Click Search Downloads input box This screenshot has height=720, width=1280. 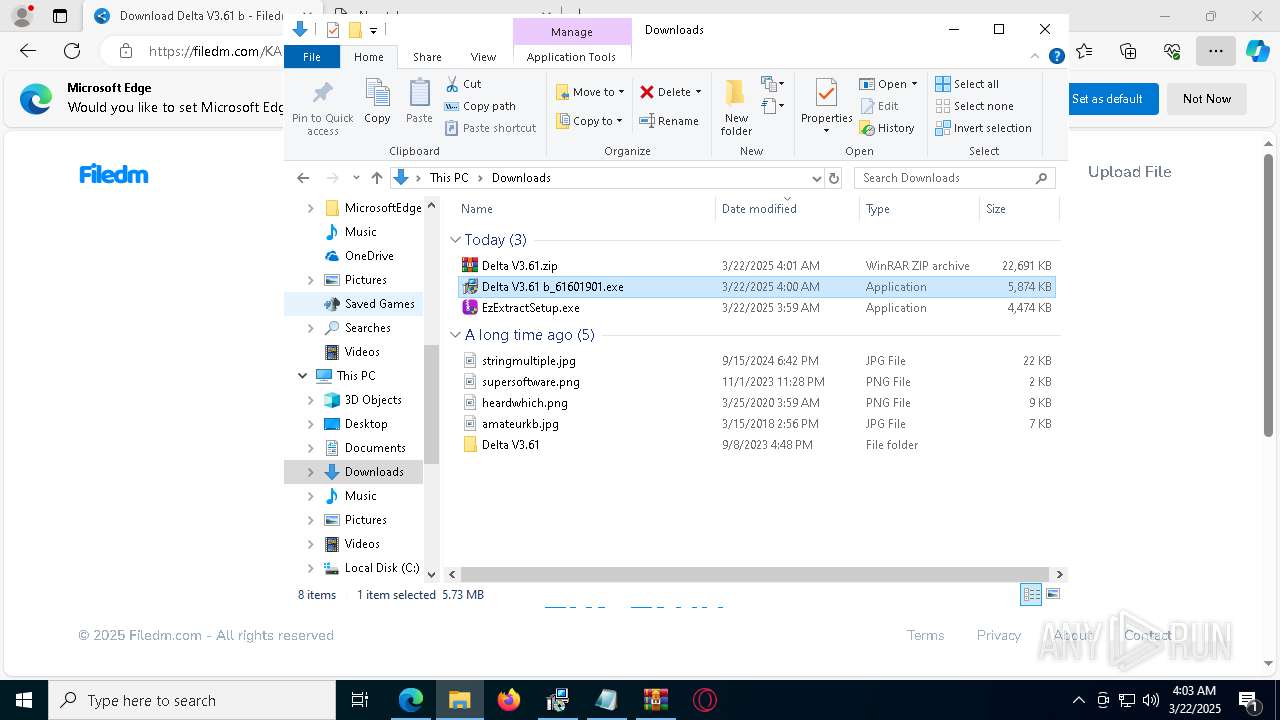coord(956,178)
